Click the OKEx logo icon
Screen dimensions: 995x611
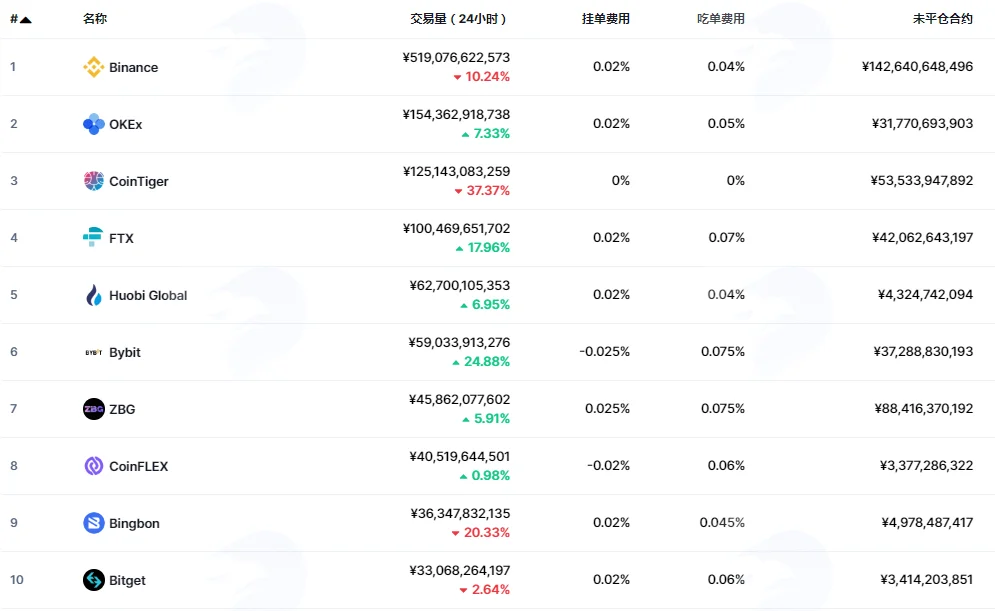click(x=93, y=124)
